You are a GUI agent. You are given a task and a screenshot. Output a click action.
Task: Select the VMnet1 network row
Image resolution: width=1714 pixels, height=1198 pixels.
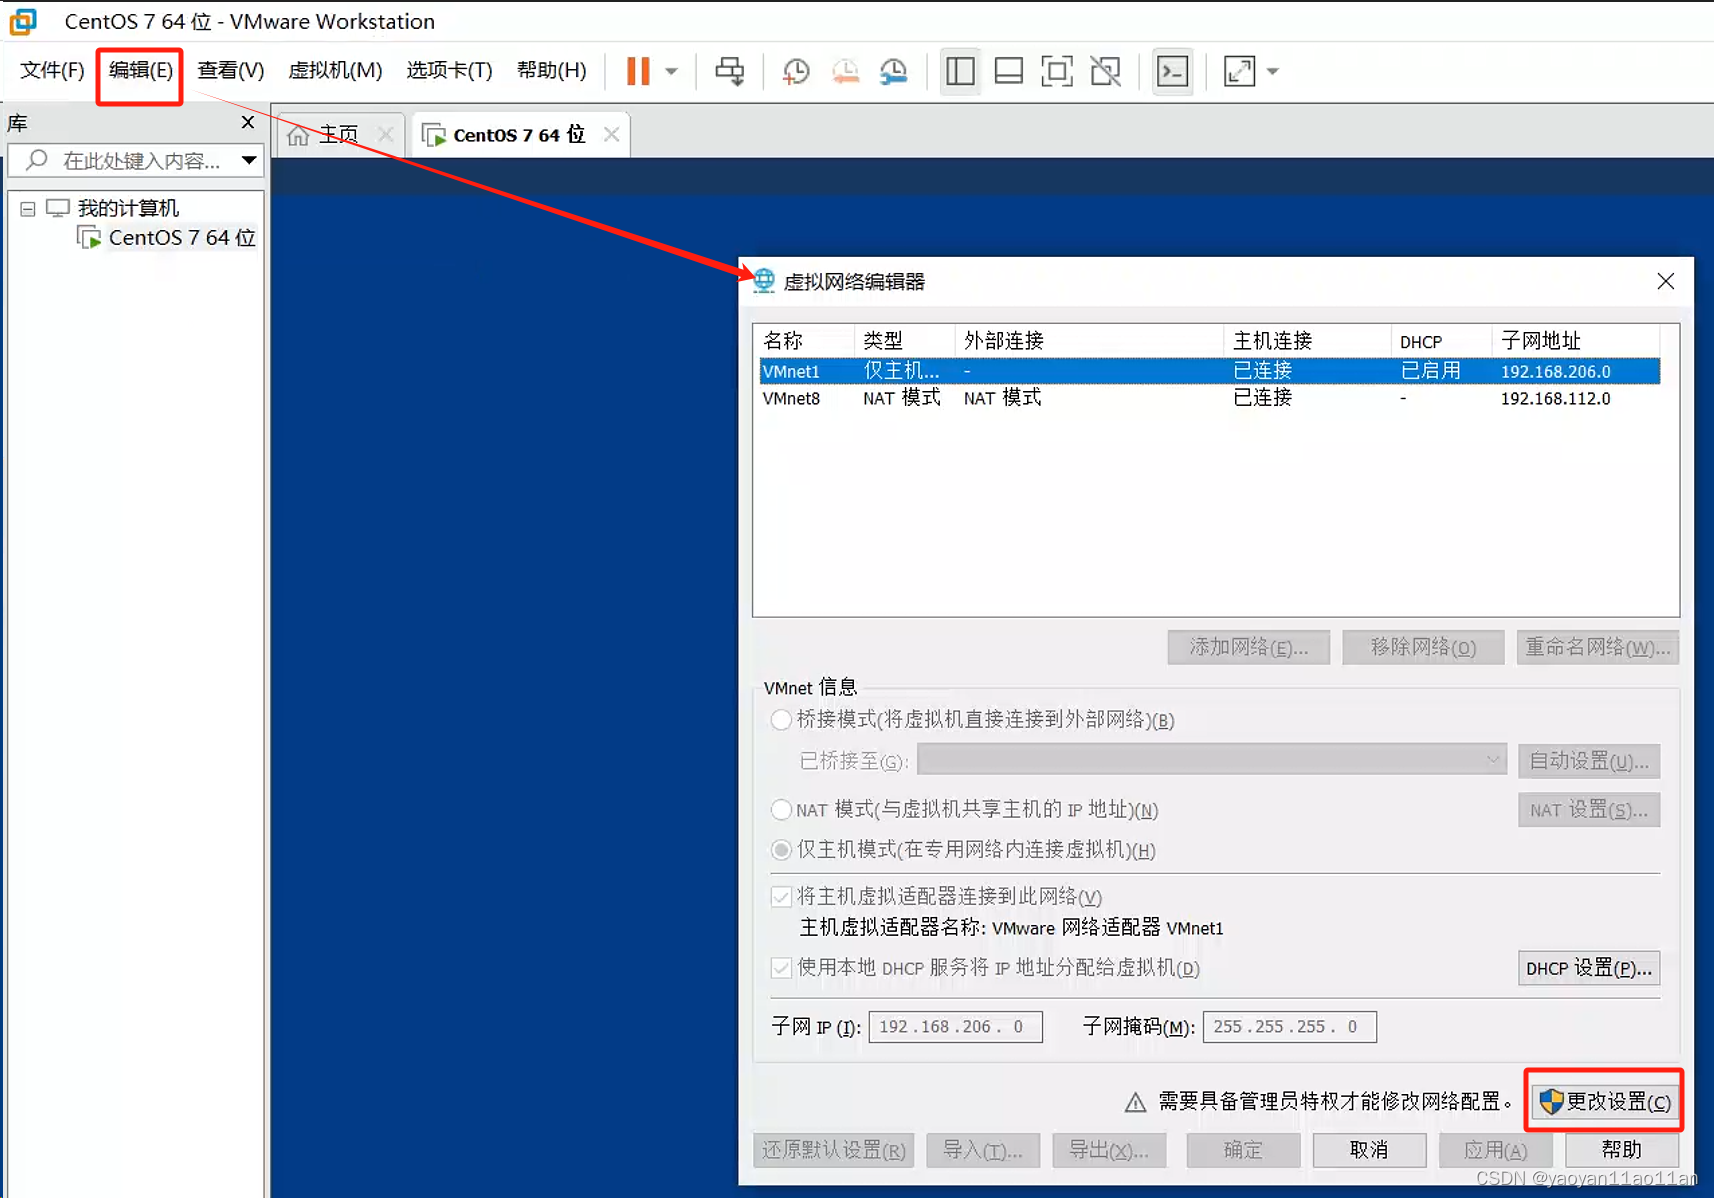point(1209,371)
